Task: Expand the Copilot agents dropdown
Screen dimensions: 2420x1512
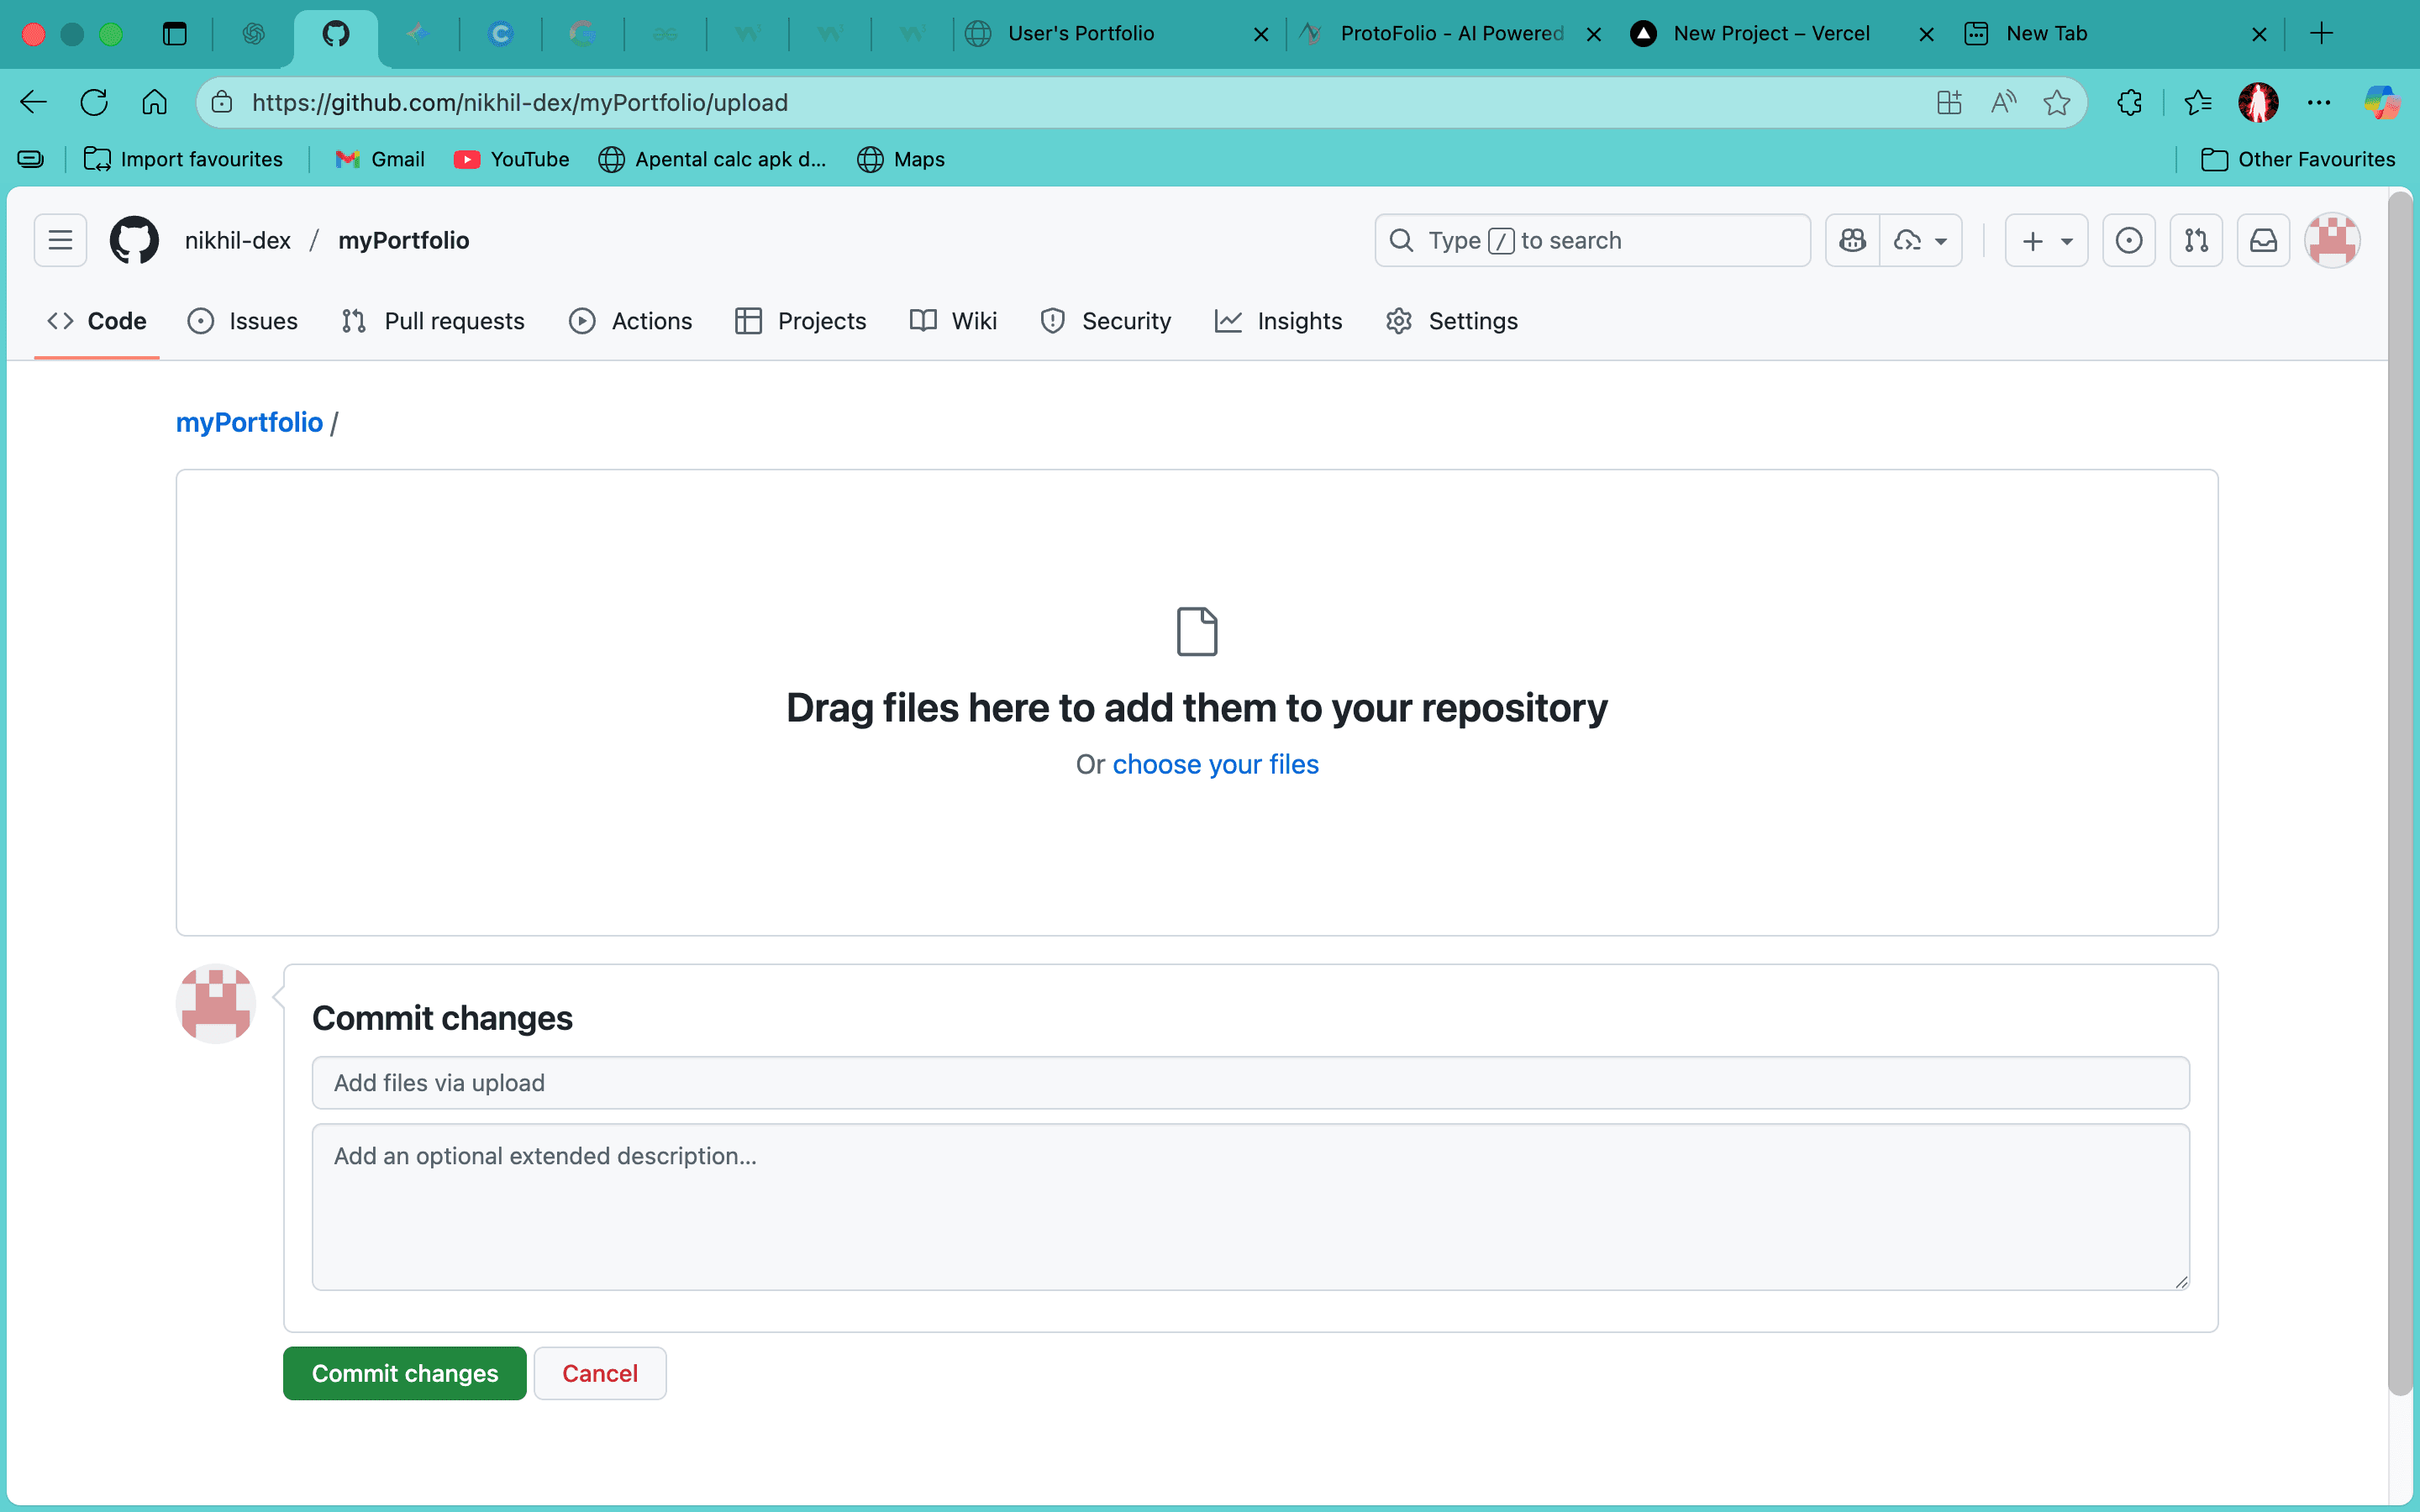Action: [1921, 240]
